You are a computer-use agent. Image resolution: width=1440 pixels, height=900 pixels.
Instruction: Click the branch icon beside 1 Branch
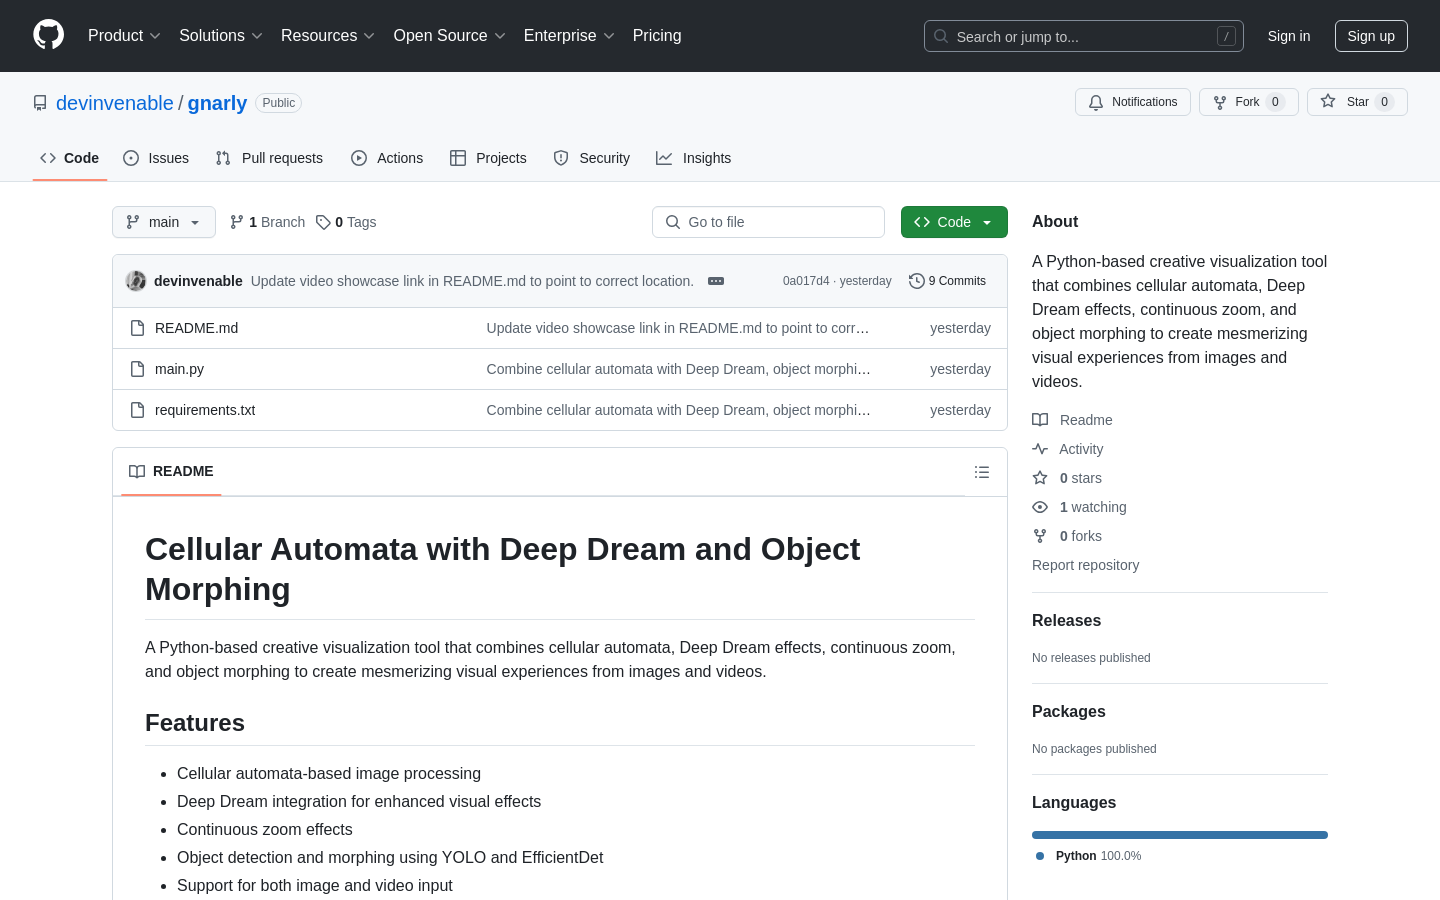pyautogui.click(x=237, y=222)
